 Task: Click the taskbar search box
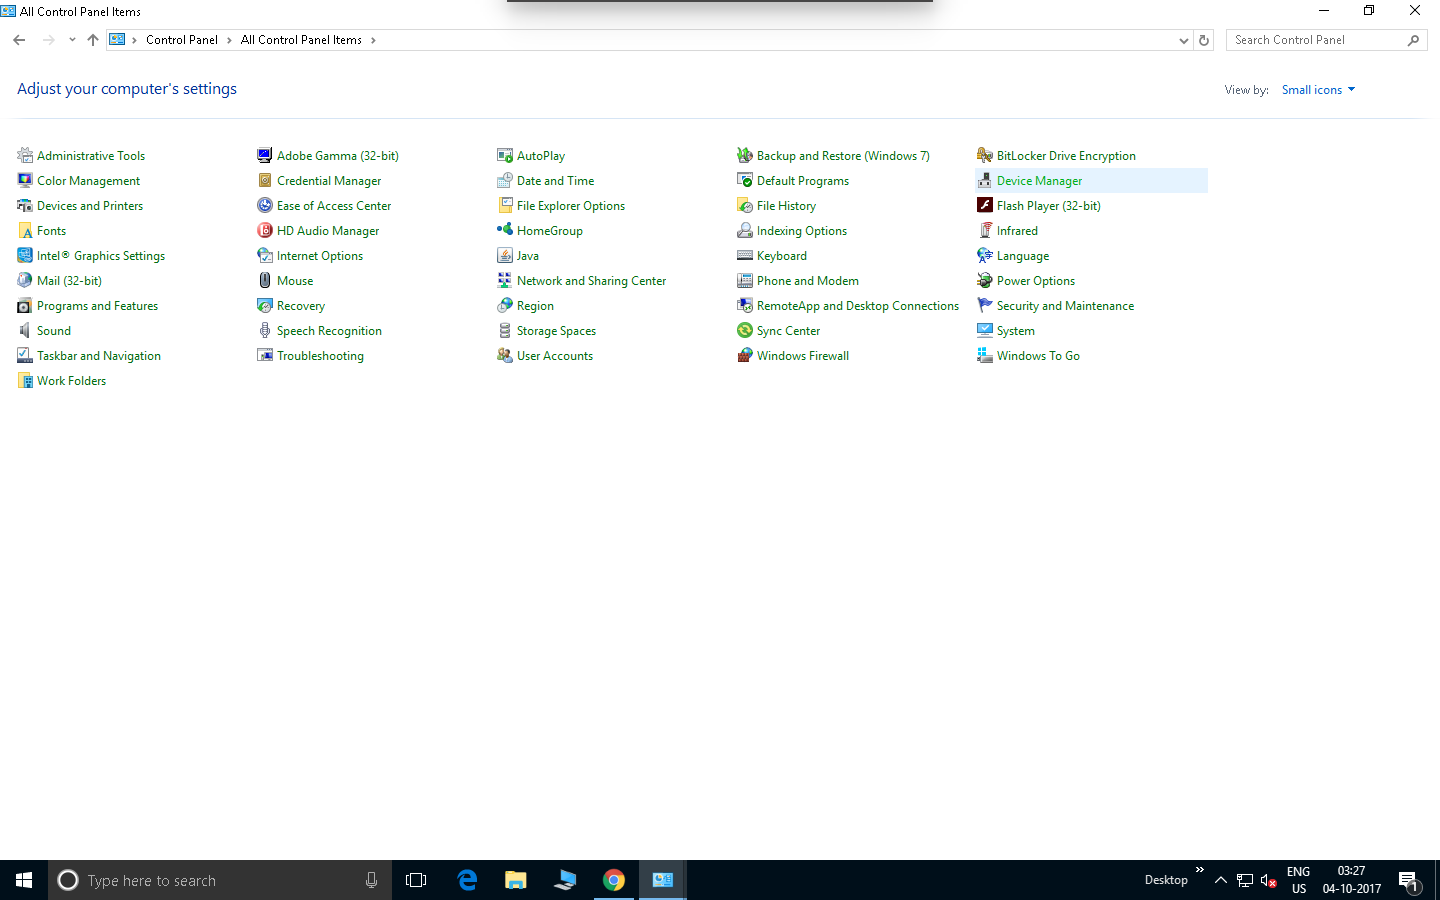click(x=220, y=880)
